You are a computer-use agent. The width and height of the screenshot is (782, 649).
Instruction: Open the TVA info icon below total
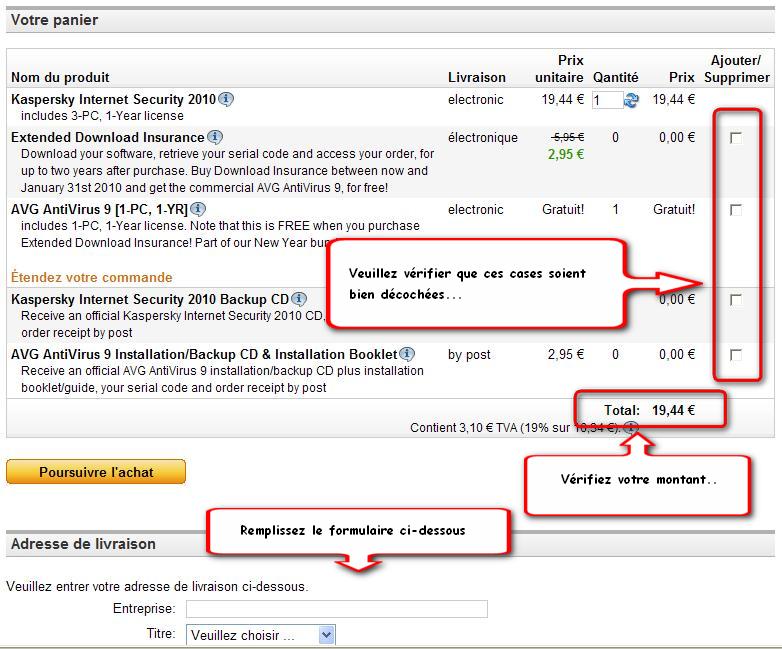point(631,427)
